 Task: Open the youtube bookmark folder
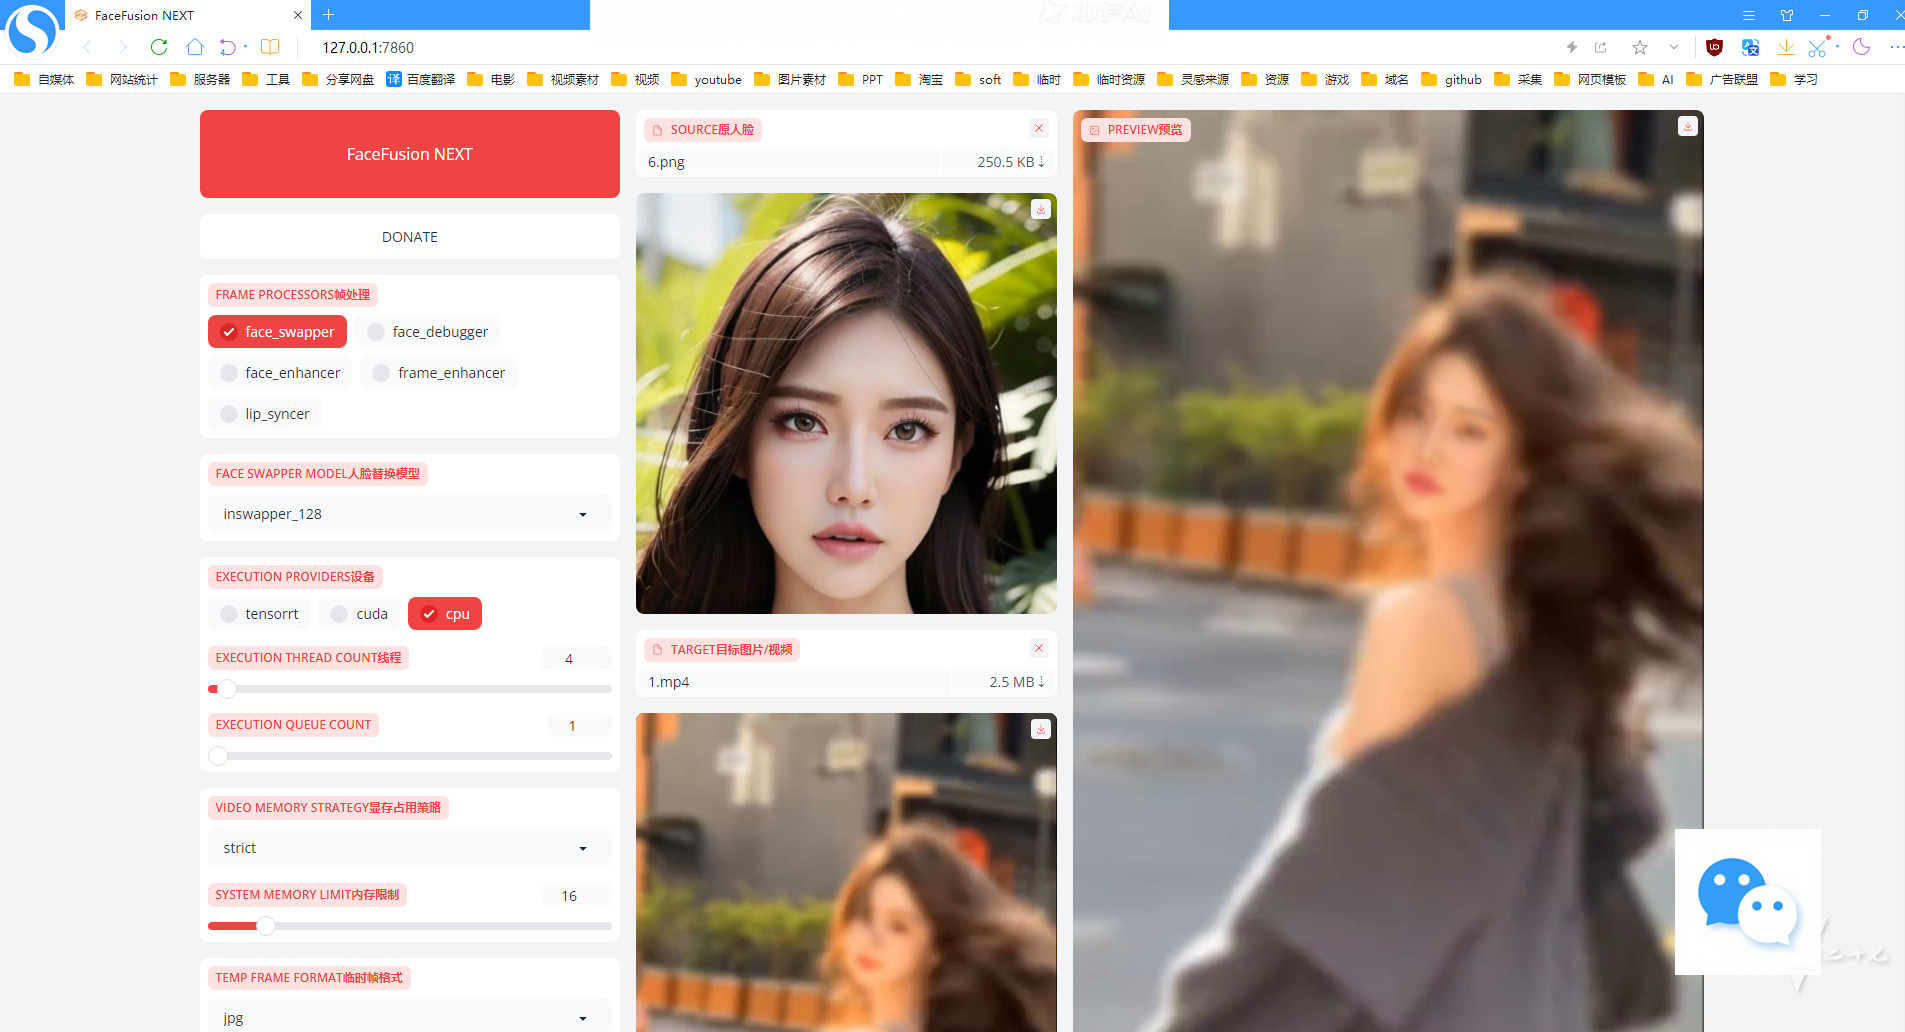pos(707,79)
